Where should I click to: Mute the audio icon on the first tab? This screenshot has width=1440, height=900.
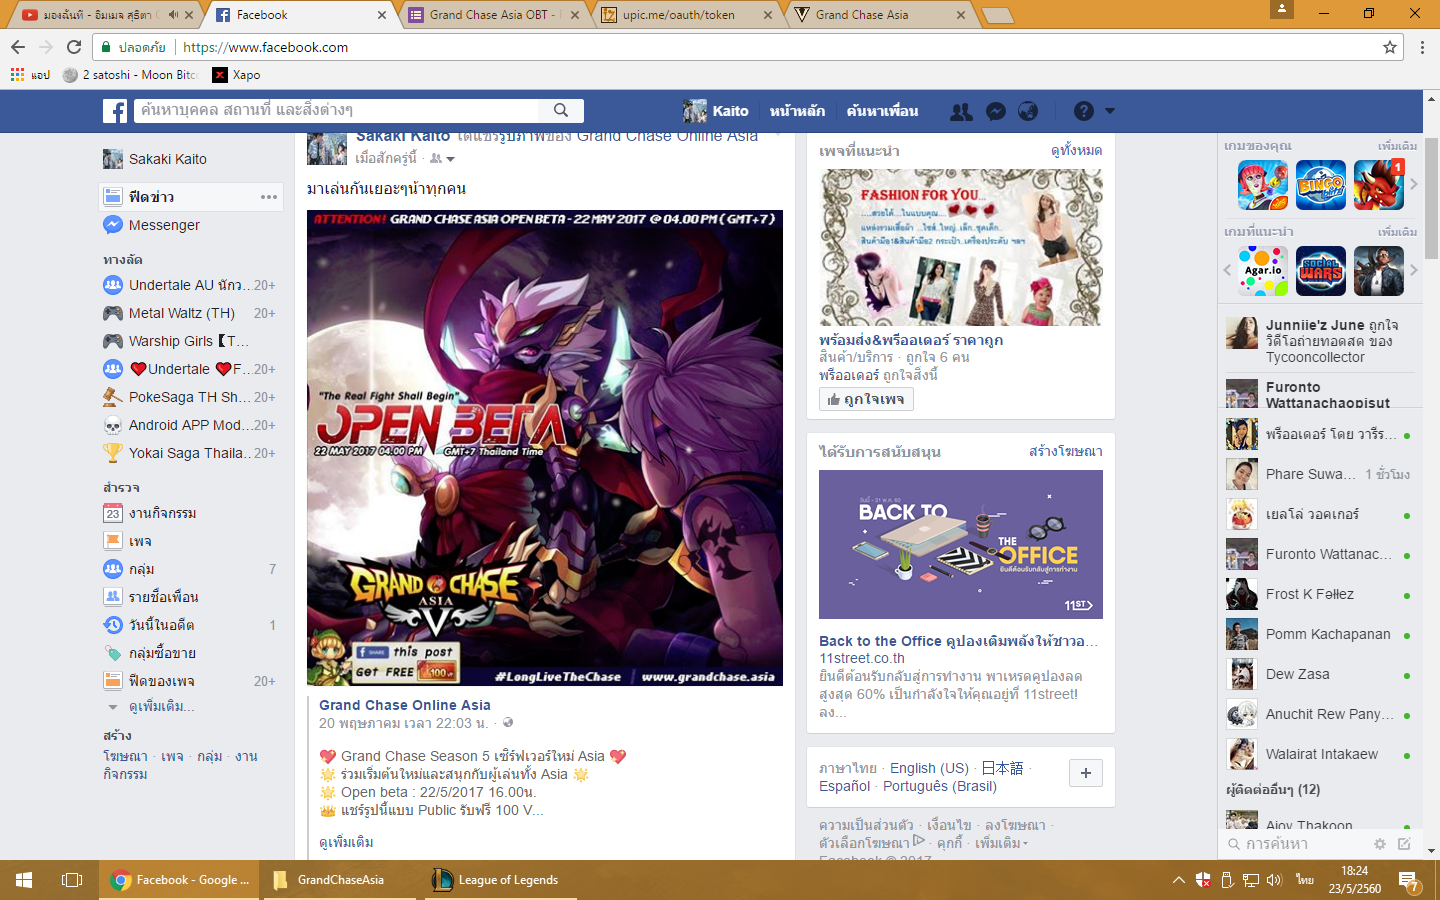tap(173, 15)
